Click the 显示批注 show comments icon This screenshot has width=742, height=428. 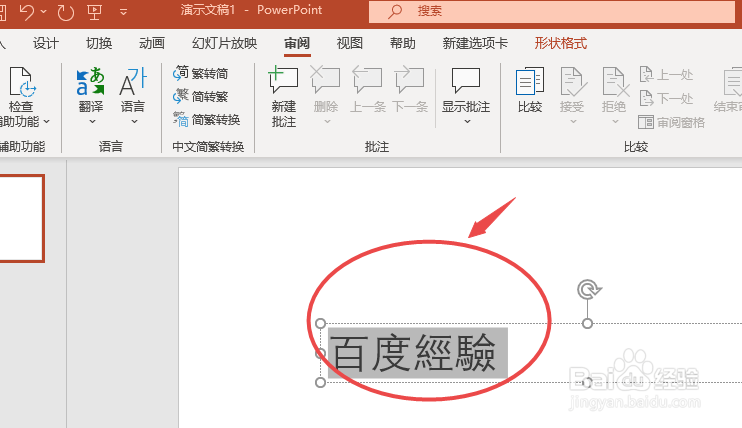pyautogui.click(x=466, y=80)
